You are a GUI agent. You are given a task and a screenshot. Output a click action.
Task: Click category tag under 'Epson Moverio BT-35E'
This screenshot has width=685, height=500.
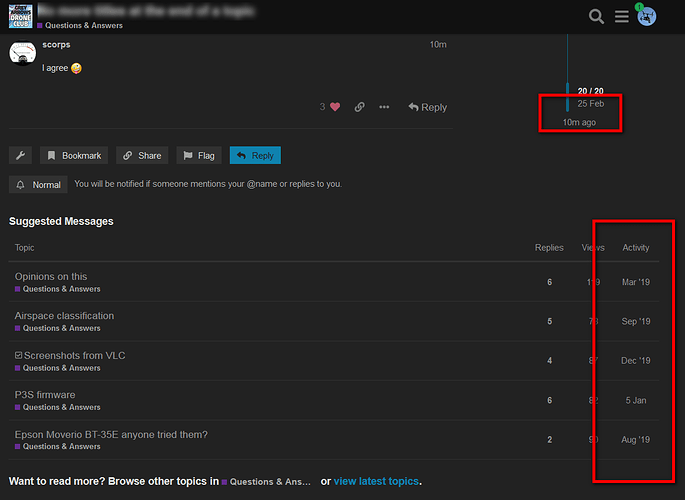click(x=58, y=447)
